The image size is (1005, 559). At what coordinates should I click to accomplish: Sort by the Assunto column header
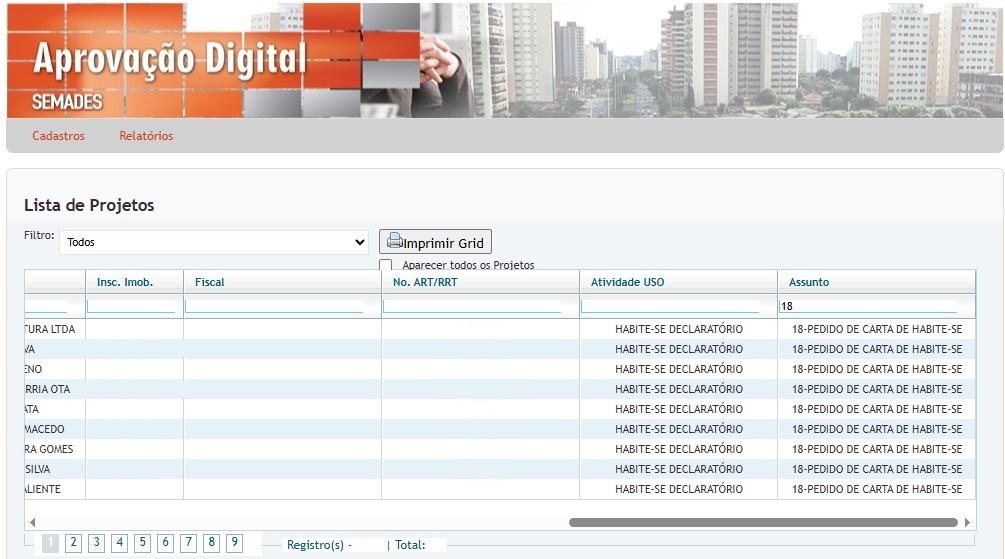[x=809, y=282]
